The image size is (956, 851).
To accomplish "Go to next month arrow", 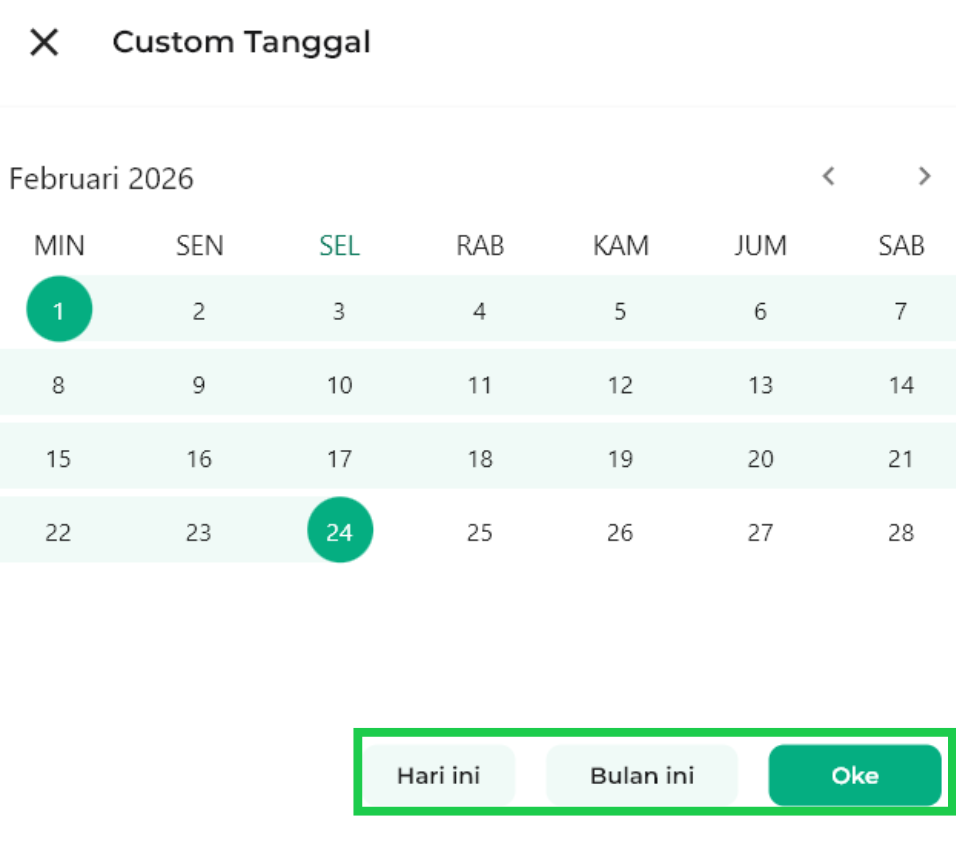I will click(924, 176).
